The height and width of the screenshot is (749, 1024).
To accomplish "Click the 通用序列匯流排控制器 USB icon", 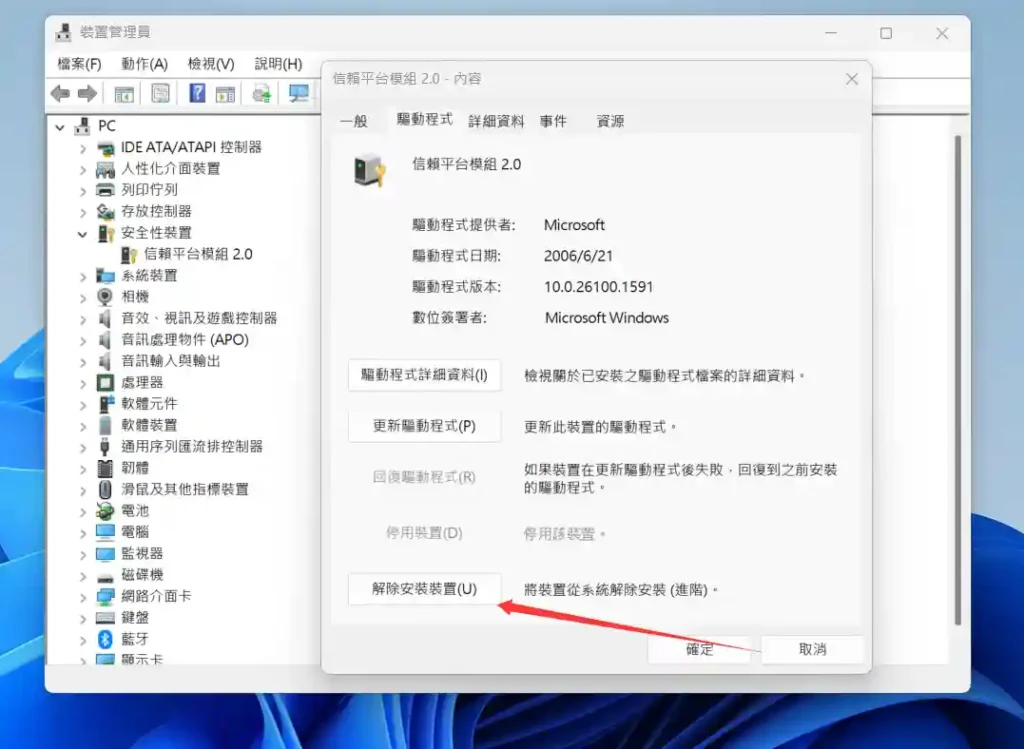I will coord(104,447).
